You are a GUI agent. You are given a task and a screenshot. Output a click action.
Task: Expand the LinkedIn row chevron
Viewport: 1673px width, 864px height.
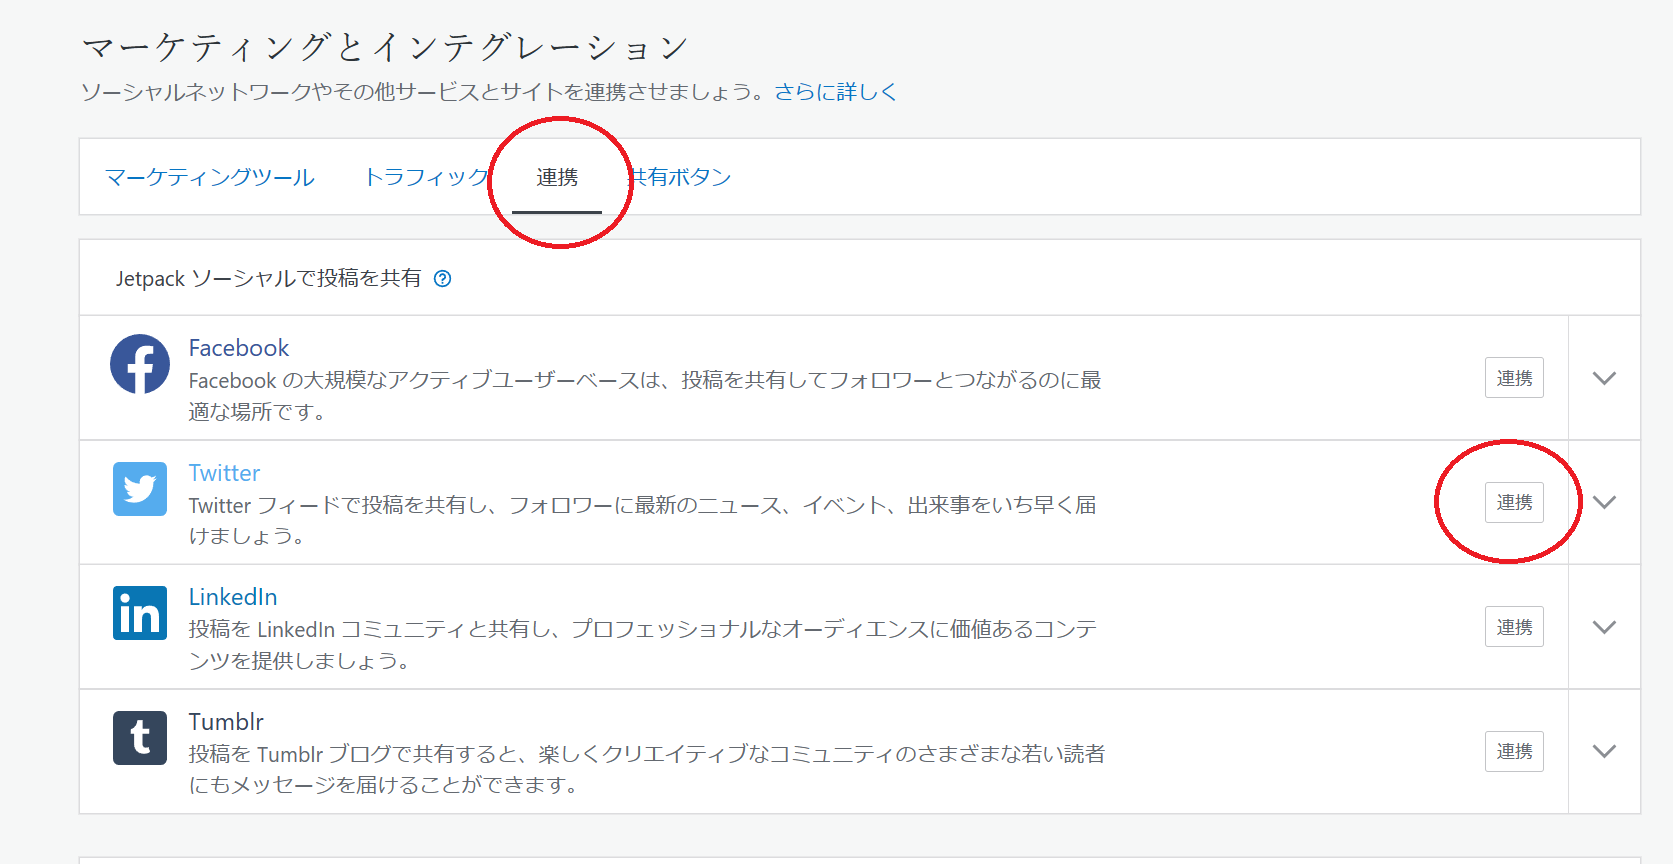(1604, 627)
